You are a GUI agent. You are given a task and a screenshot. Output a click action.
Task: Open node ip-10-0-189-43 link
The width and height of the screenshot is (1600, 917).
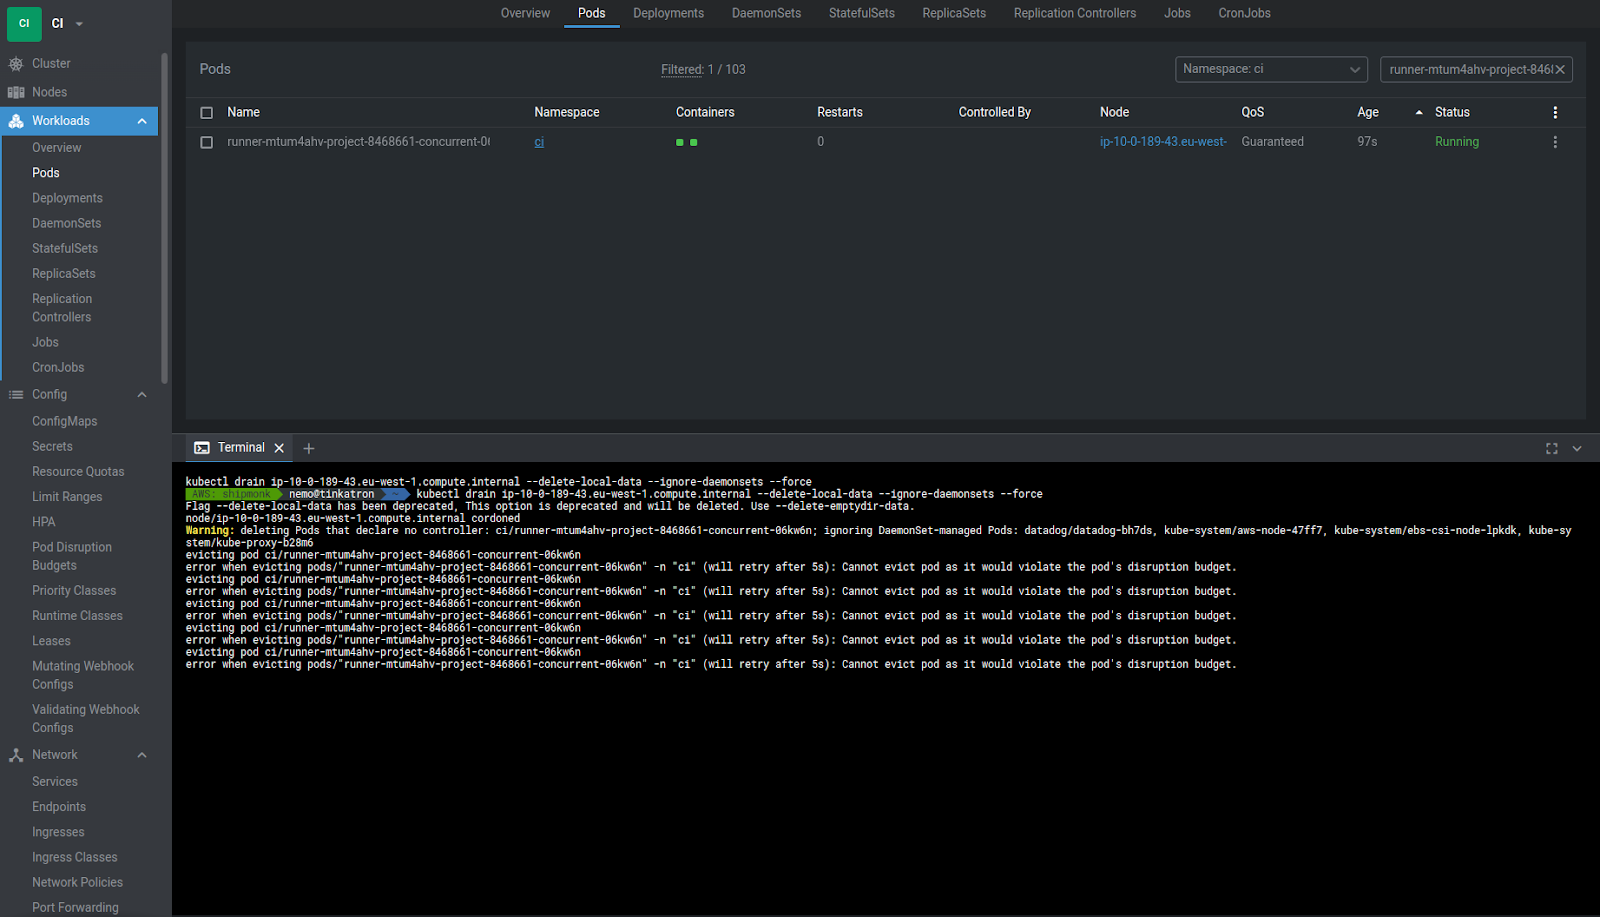1163,142
